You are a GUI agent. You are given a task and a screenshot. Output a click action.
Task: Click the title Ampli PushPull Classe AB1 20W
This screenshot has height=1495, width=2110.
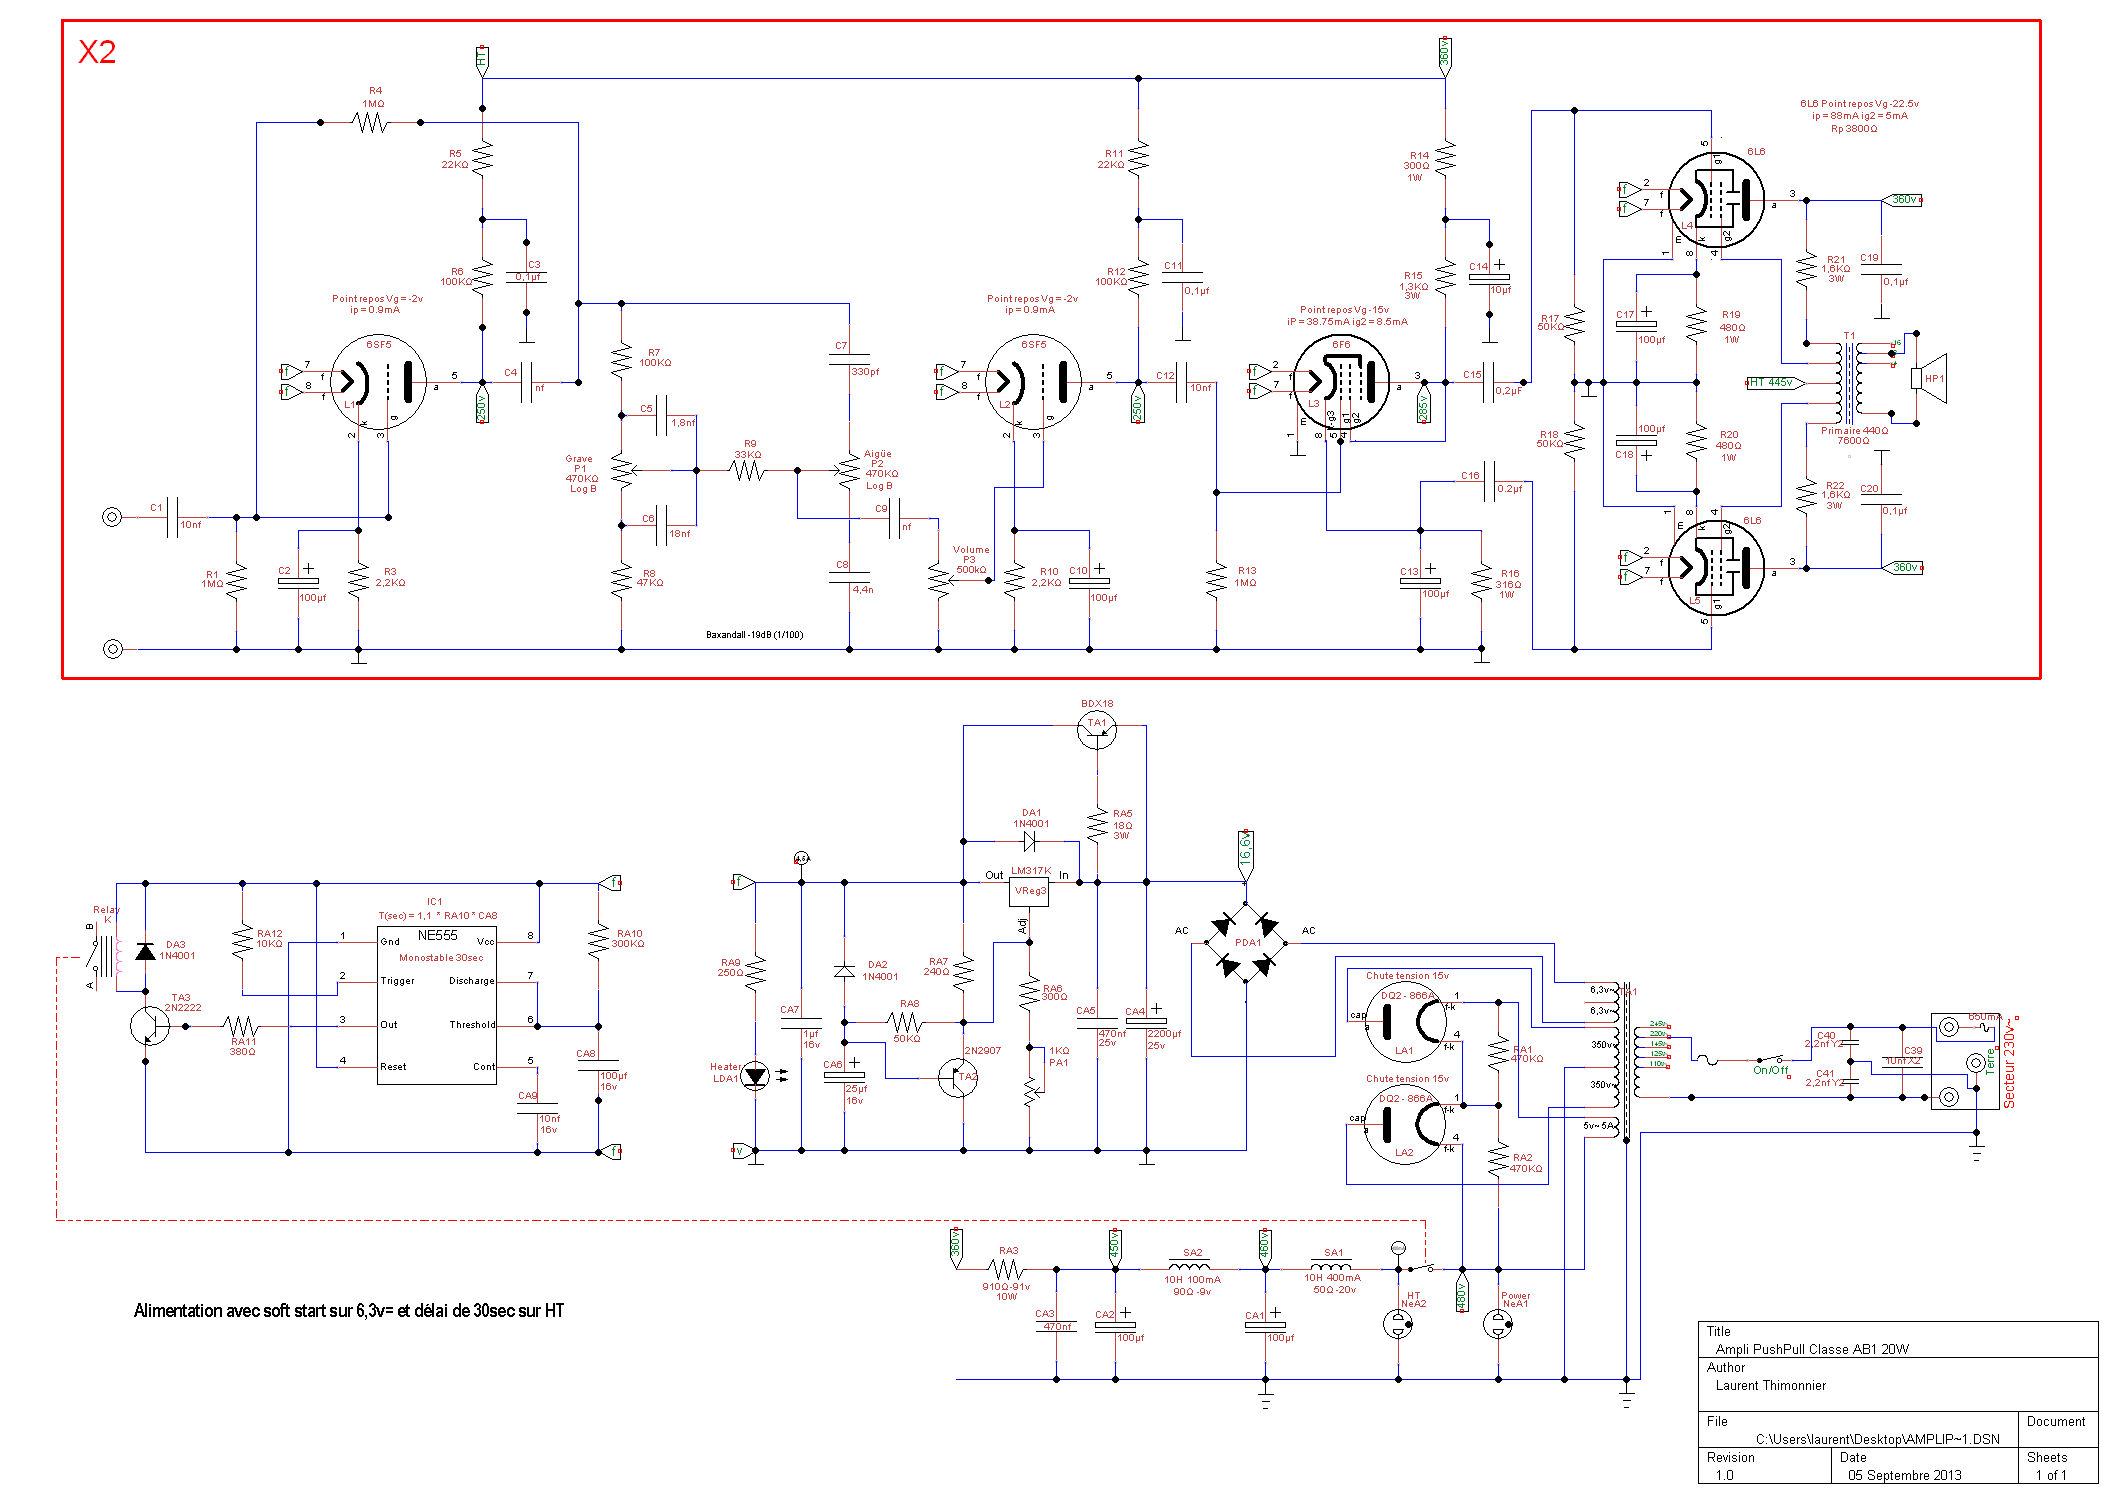(1812, 1349)
